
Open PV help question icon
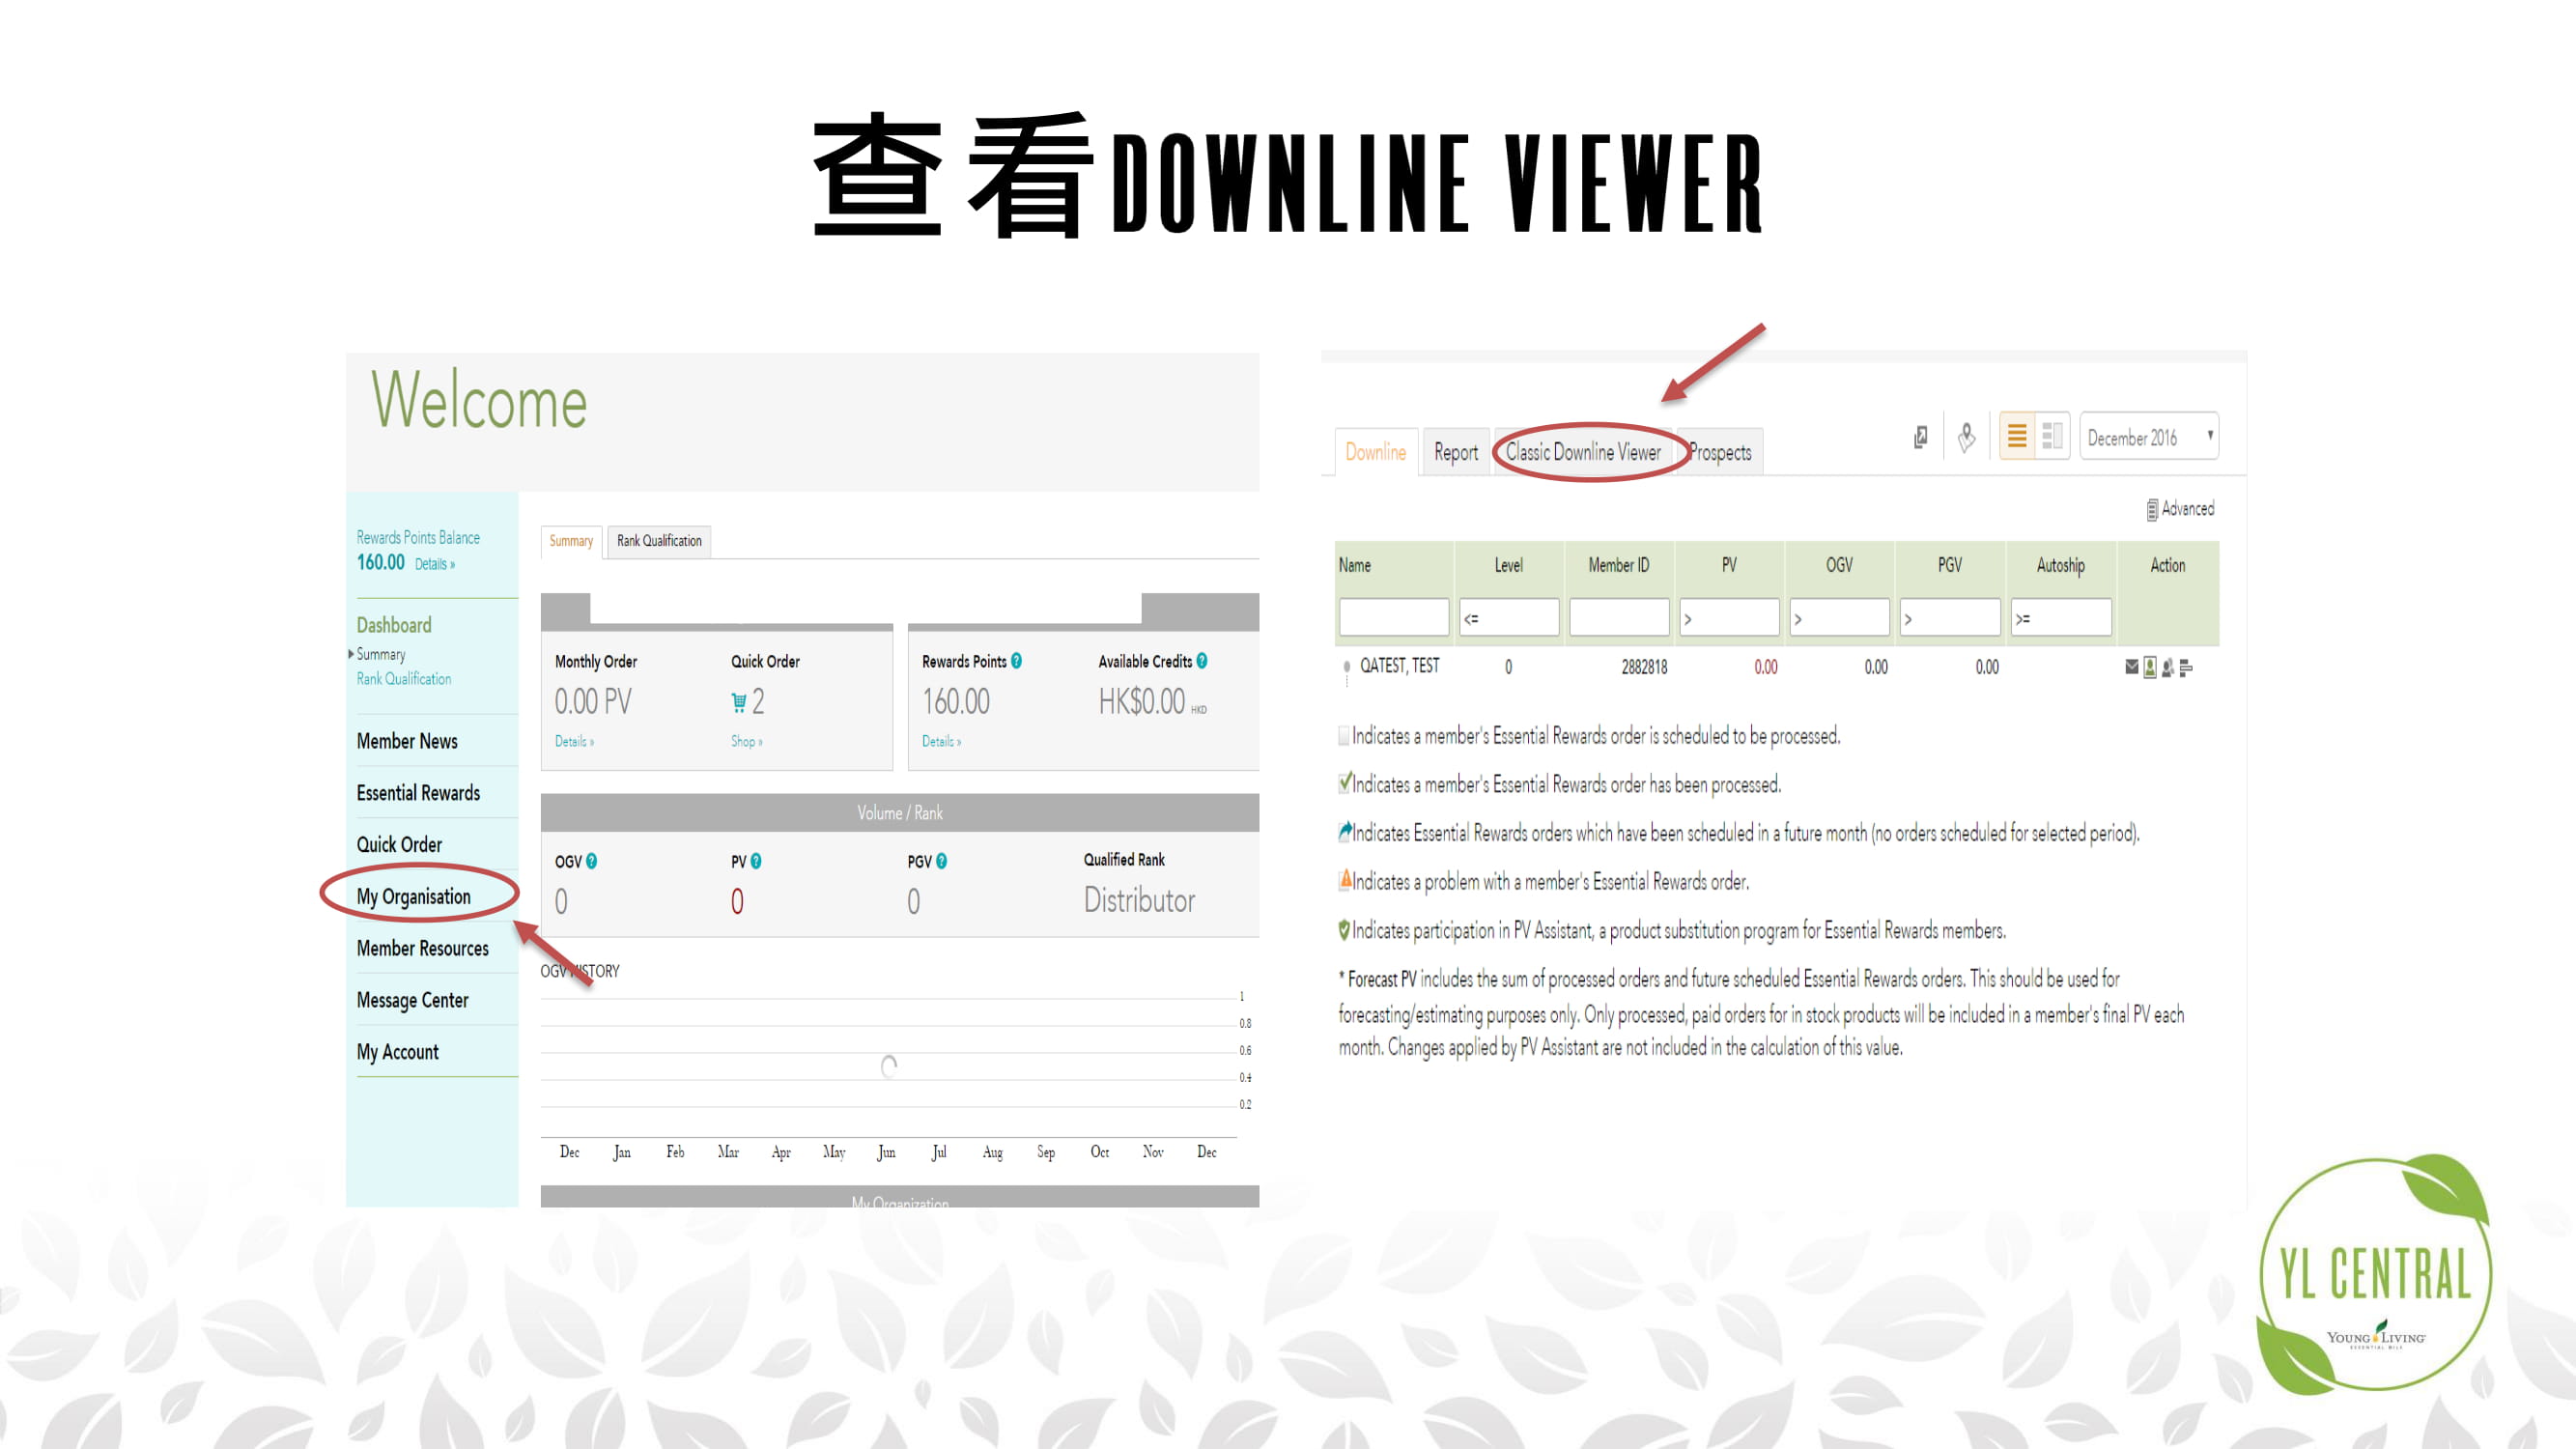pyautogui.click(x=756, y=861)
